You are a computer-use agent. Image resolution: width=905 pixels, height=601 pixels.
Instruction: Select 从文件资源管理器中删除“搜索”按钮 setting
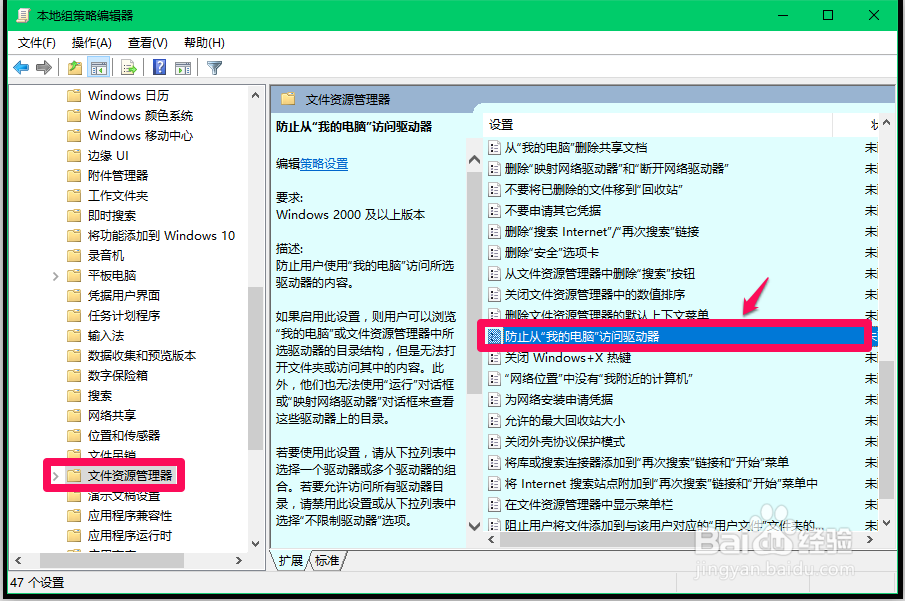pos(600,274)
